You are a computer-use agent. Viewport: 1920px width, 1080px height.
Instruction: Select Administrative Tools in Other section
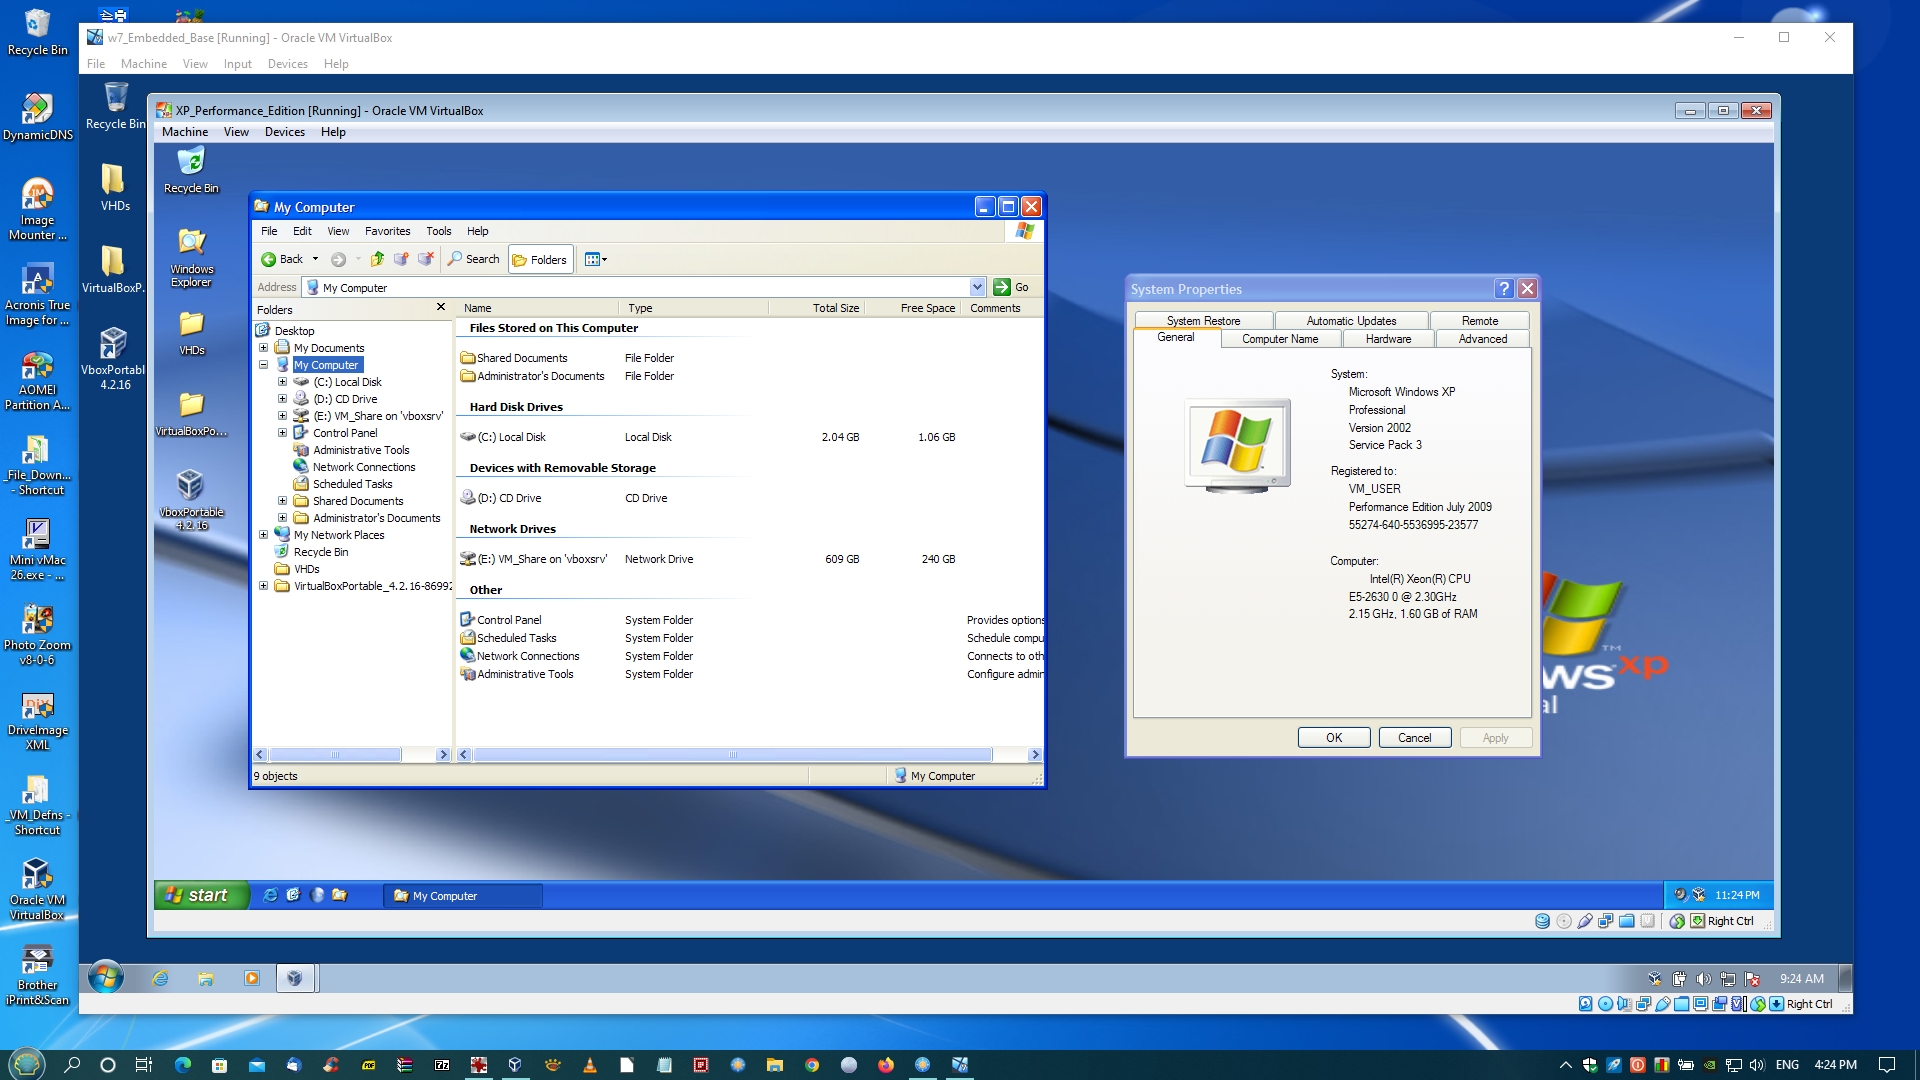[517, 674]
